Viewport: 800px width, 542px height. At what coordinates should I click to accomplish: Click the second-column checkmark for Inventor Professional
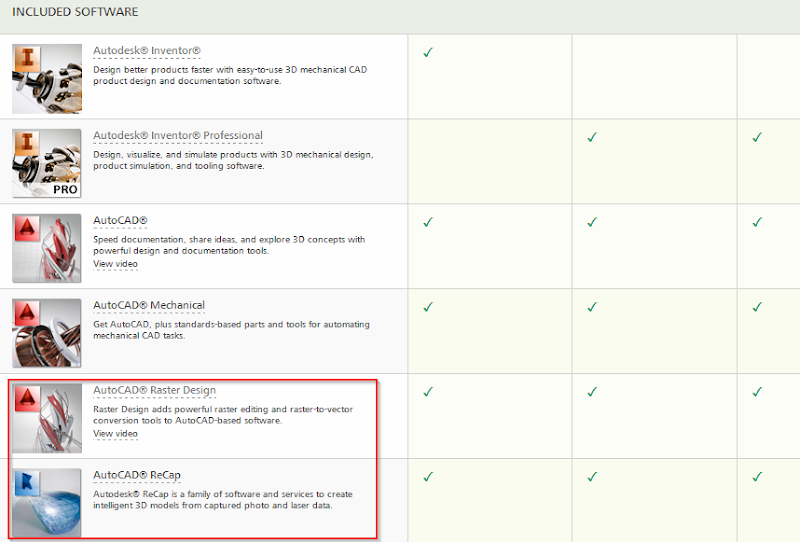(592, 137)
